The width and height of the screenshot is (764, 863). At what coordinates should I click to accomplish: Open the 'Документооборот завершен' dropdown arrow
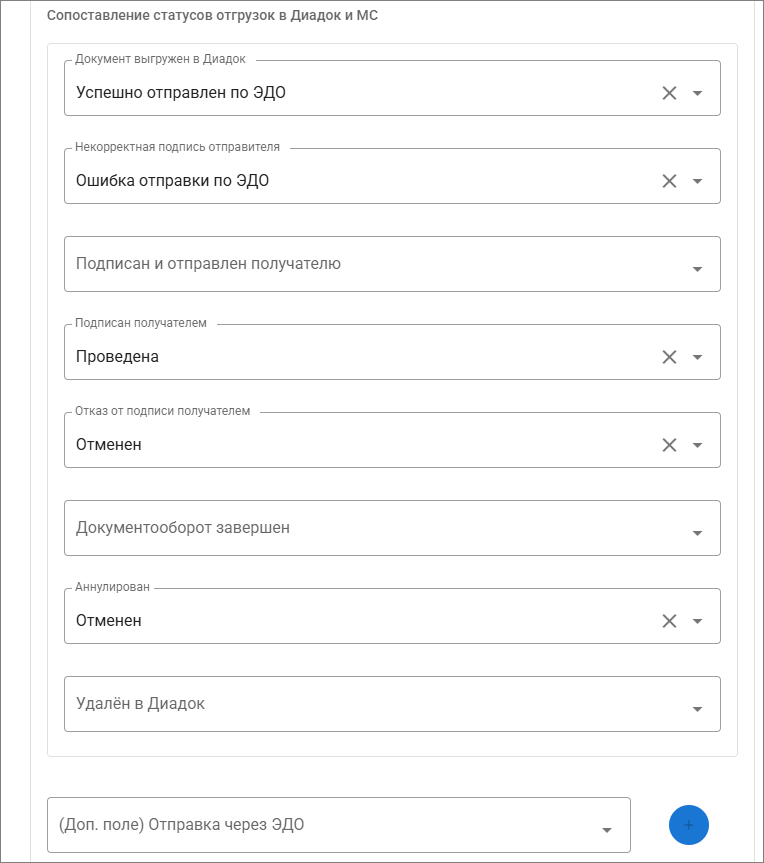[698, 533]
